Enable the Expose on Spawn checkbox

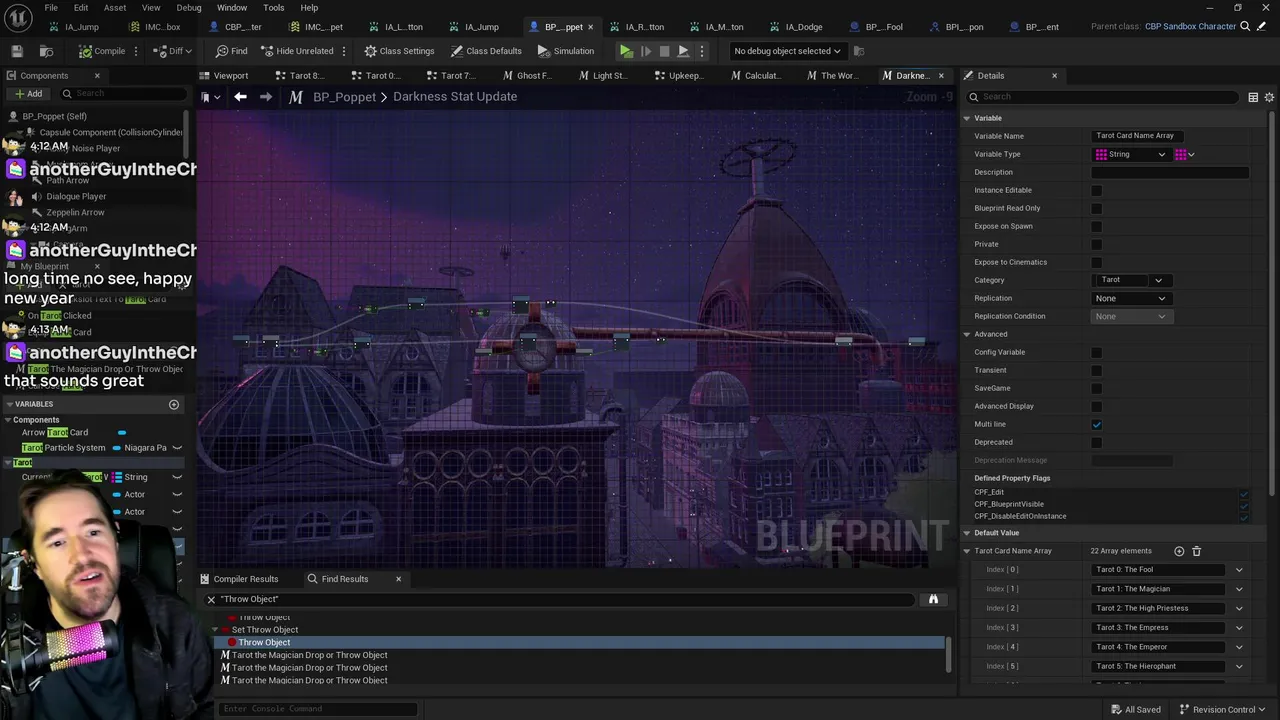(x=1097, y=226)
